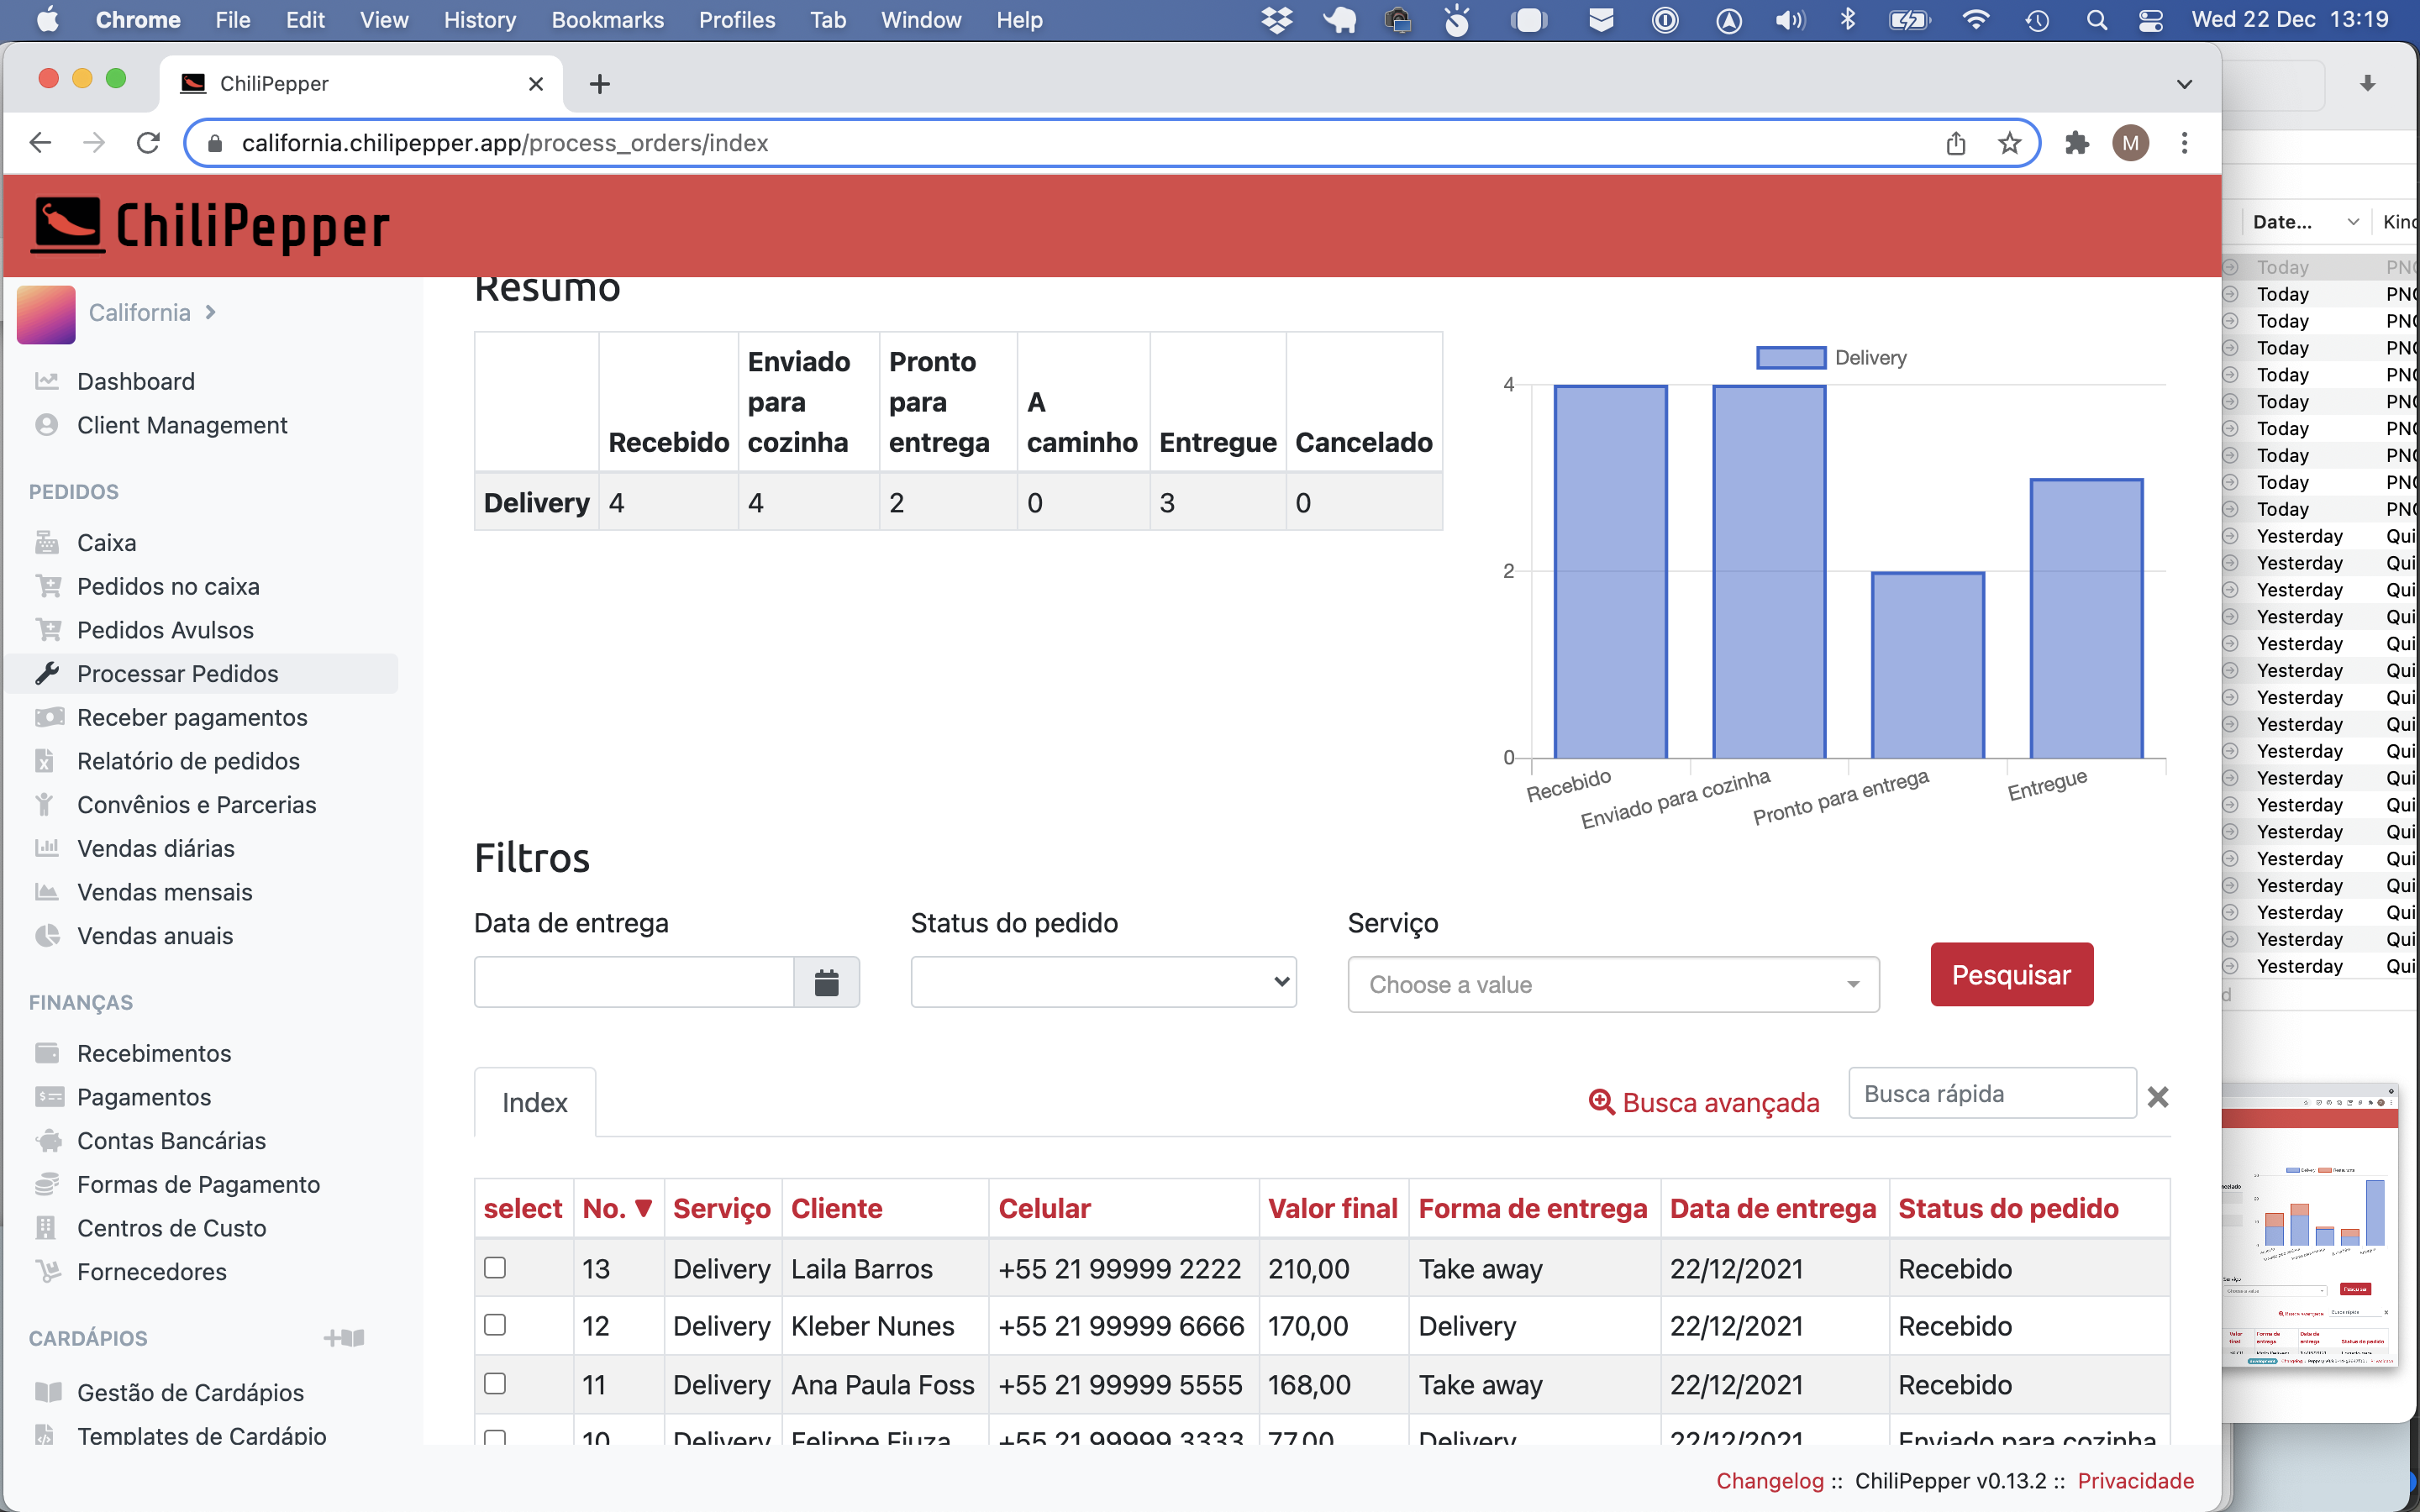Open the Pedidos no caixa cart icon
Viewport: 2420px width, 1512px height.
click(x=46, y=586)
